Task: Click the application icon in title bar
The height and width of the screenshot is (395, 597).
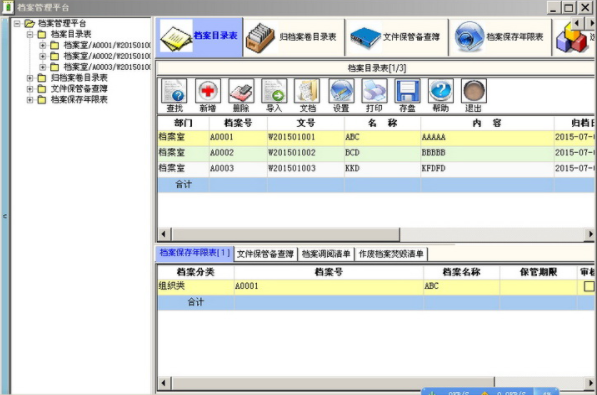Action: pos(7,7)
